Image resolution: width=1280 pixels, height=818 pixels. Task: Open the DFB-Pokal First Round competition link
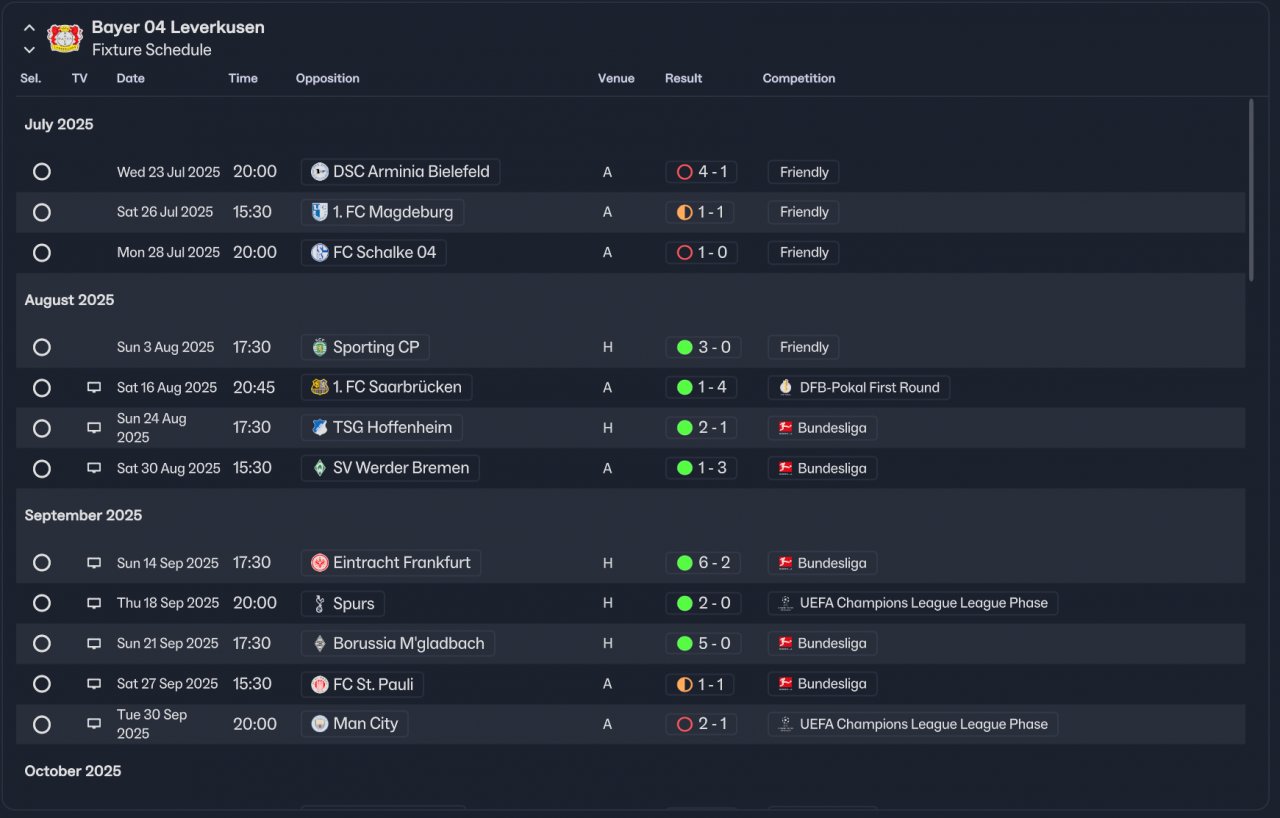tap(859, 388)
